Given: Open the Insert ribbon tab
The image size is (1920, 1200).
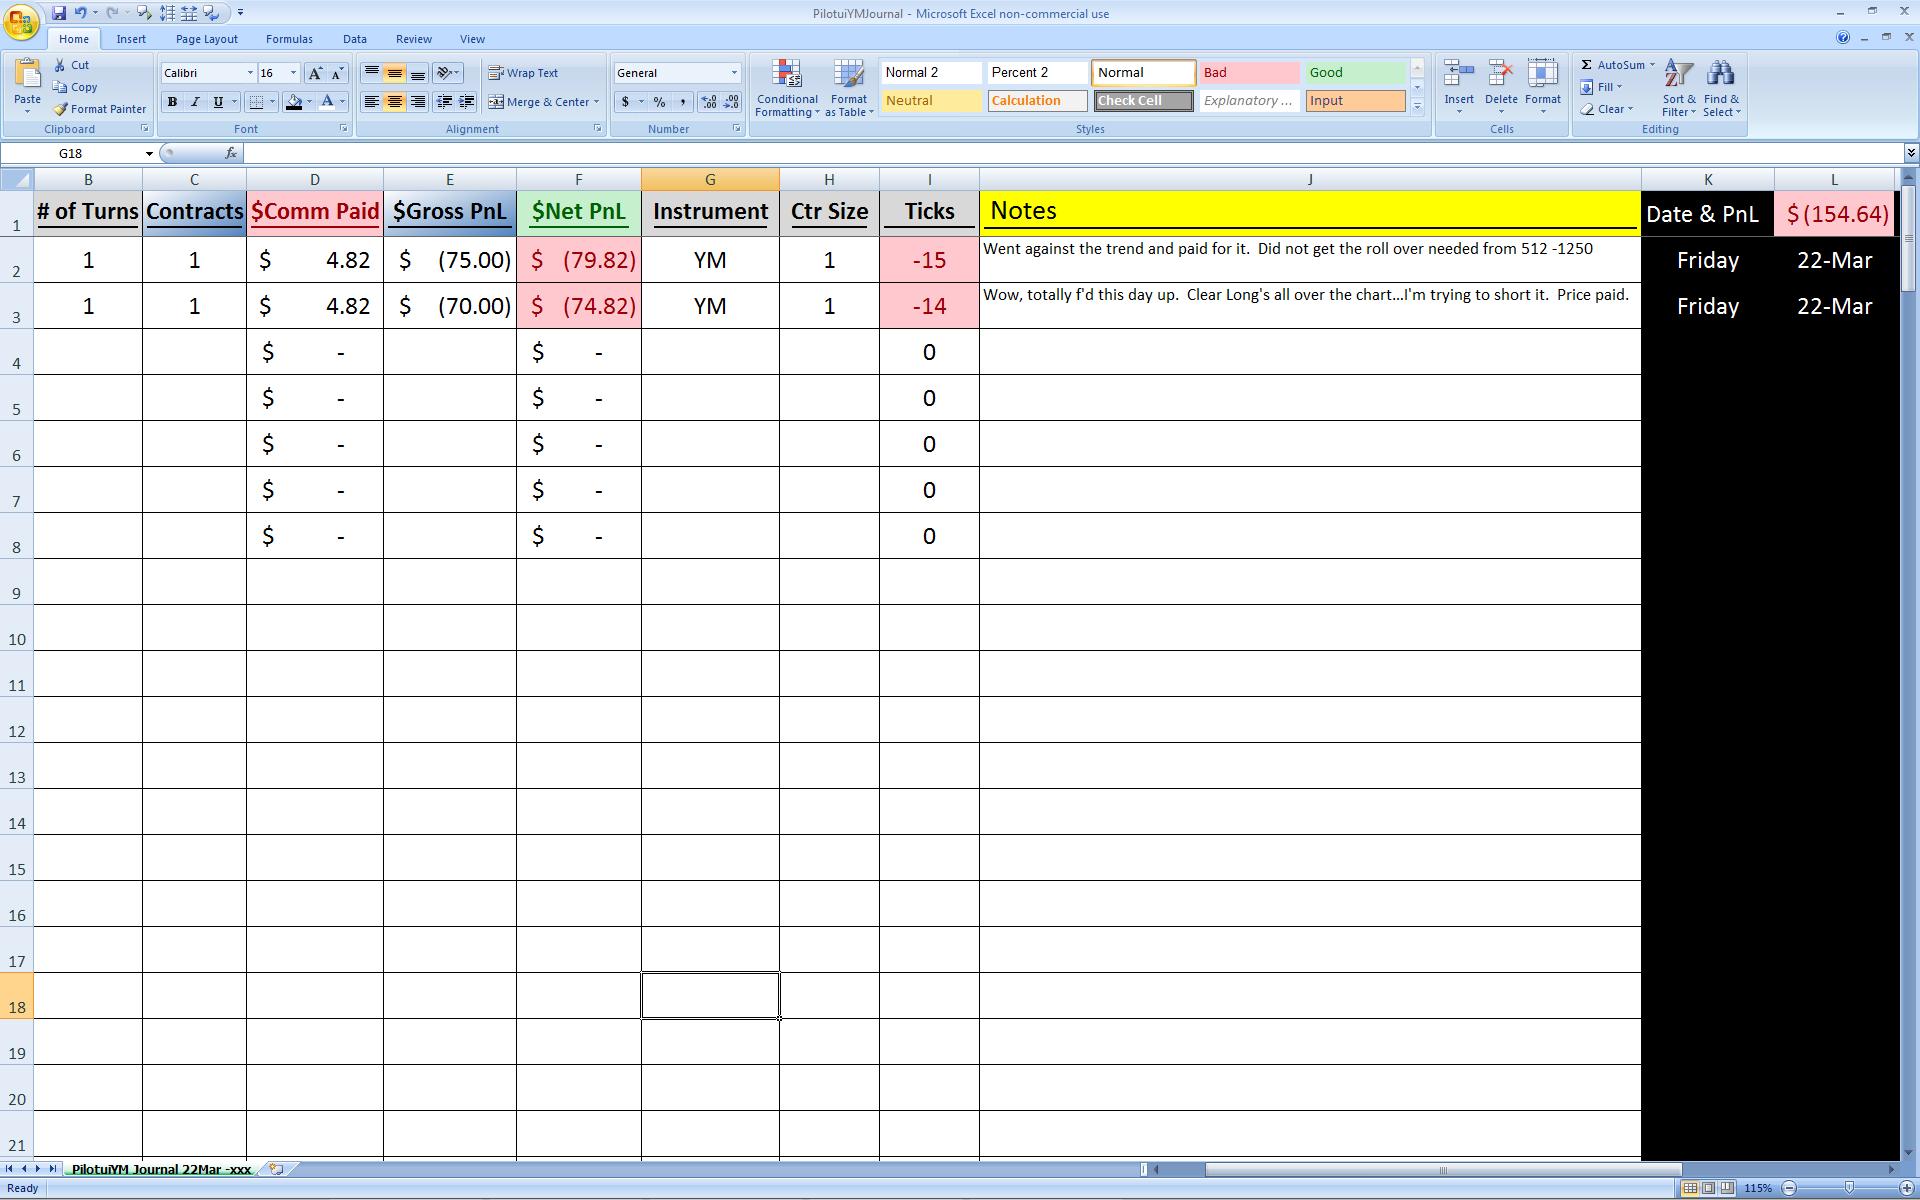Looking at the screenshot, I should pyautogui.click(x=131, y=39).
